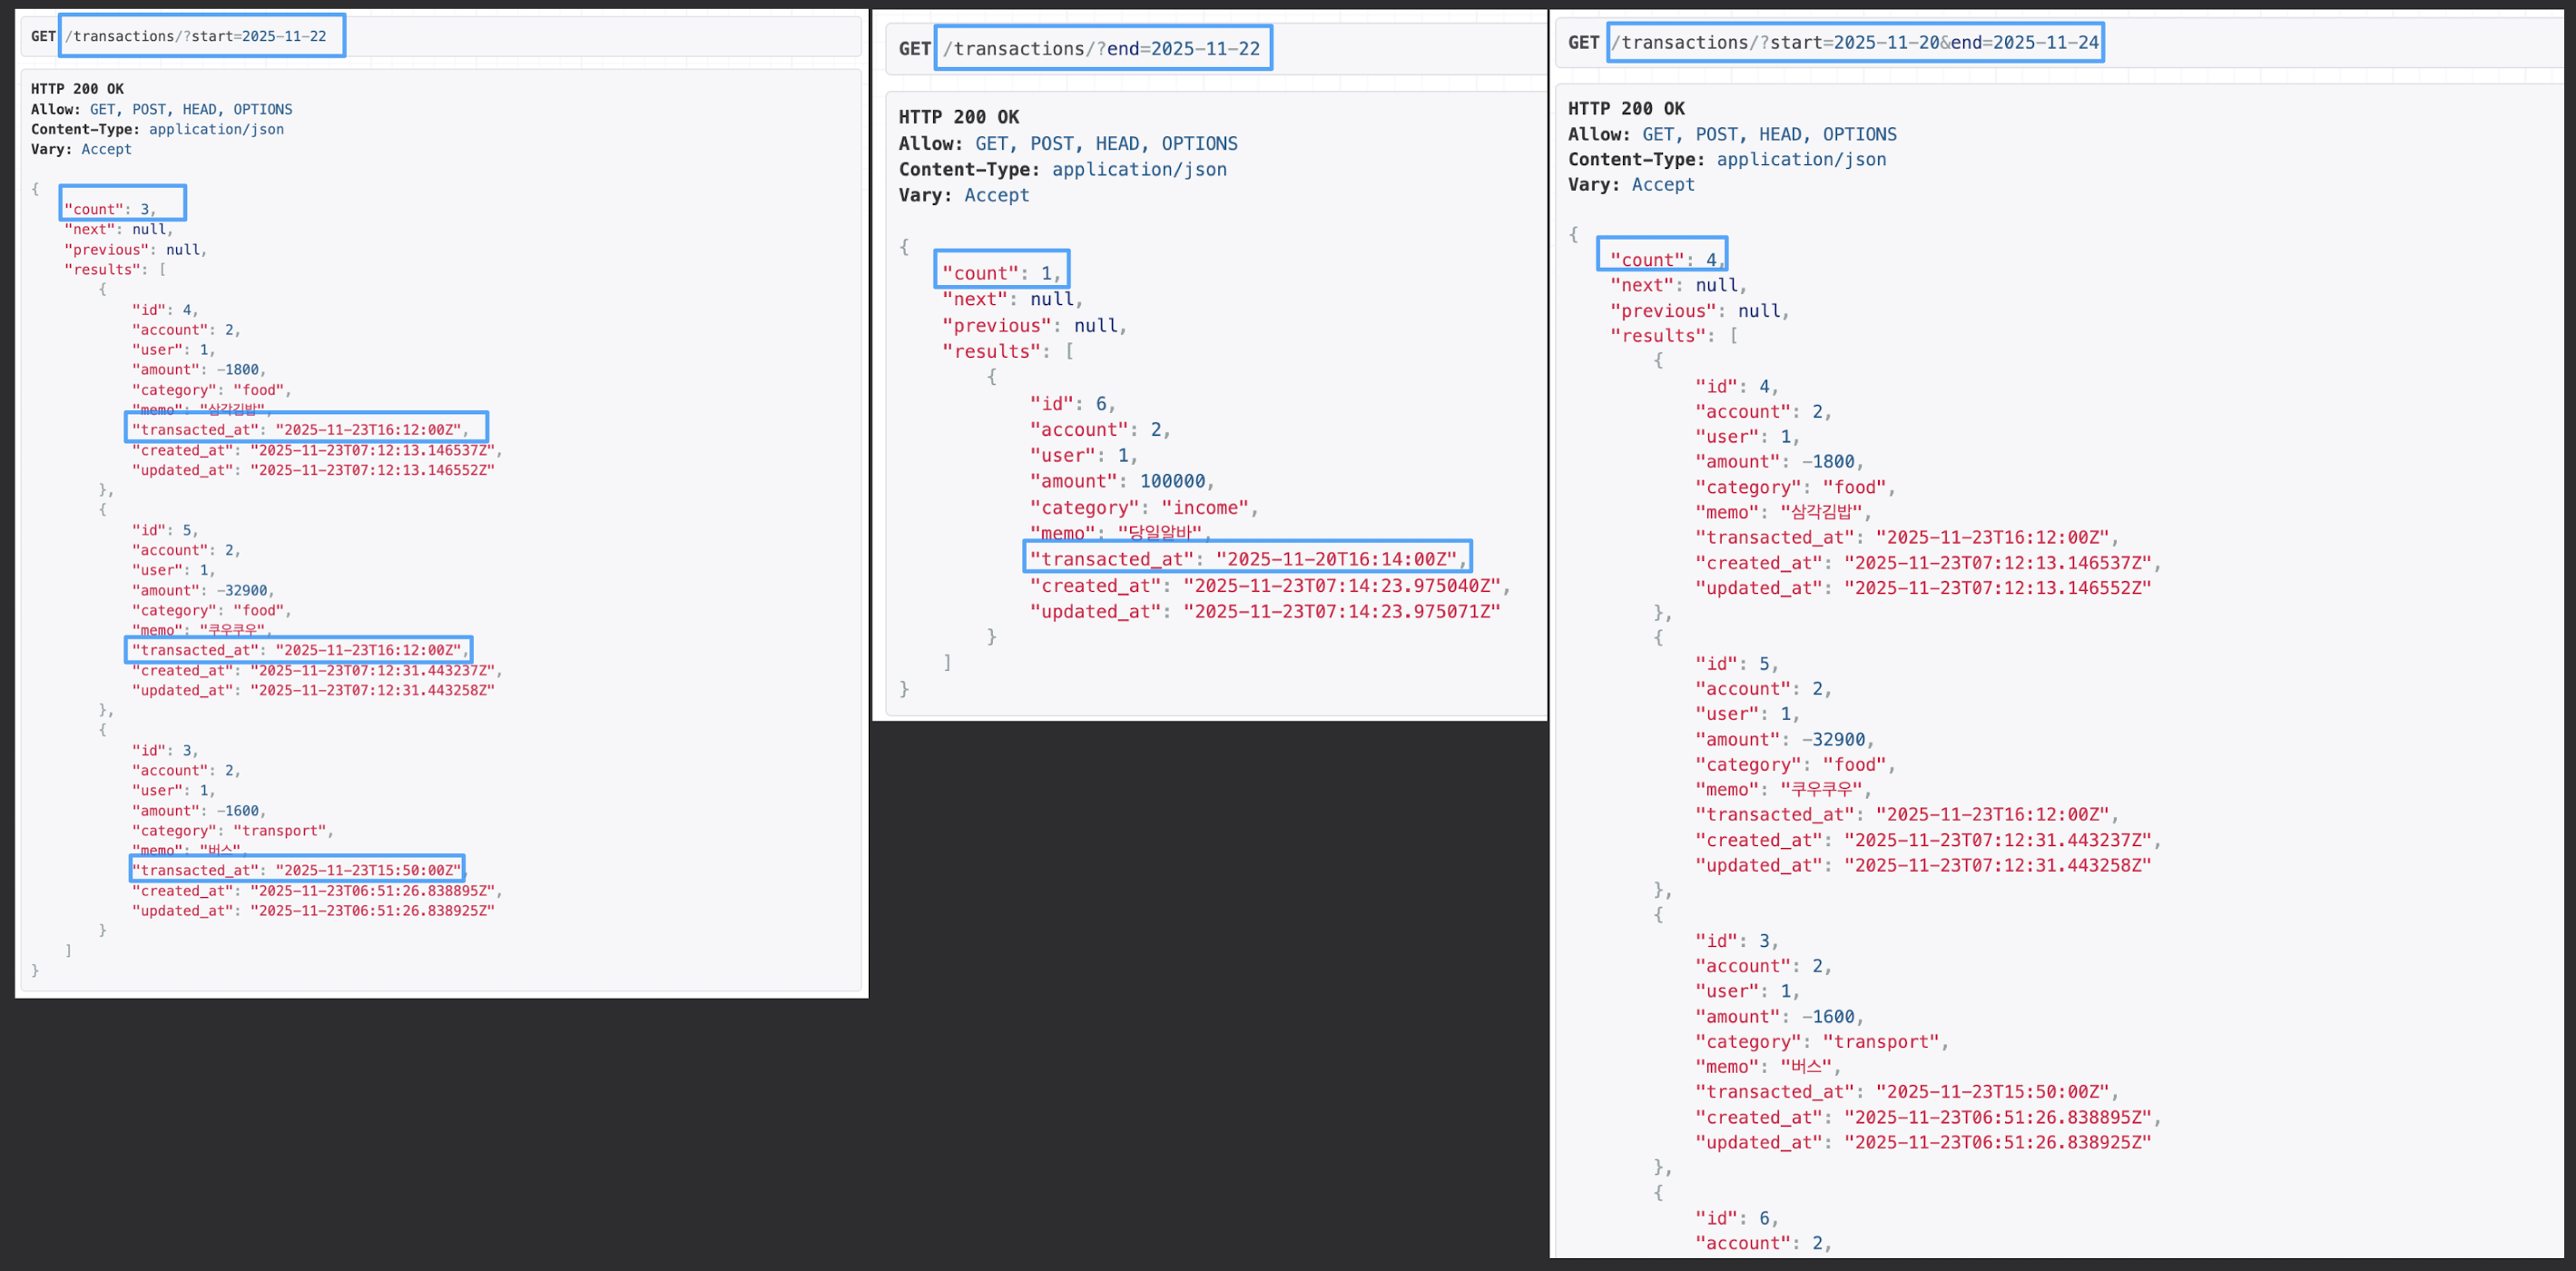
Task: Click the "count": 1 line
Action: coord(1000,273)
